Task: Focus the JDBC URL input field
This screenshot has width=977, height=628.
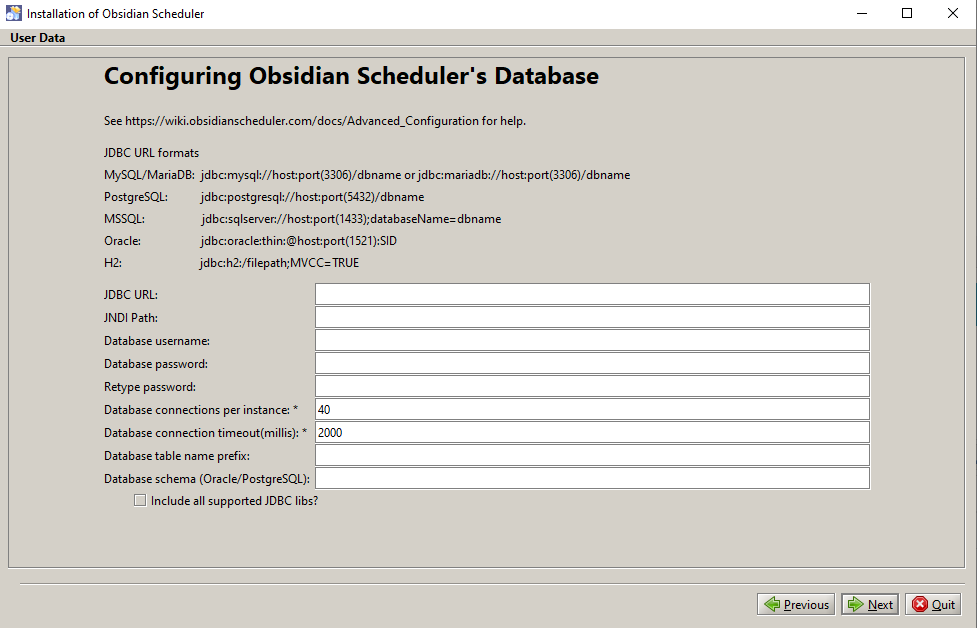Action: [x=592, y=294]
